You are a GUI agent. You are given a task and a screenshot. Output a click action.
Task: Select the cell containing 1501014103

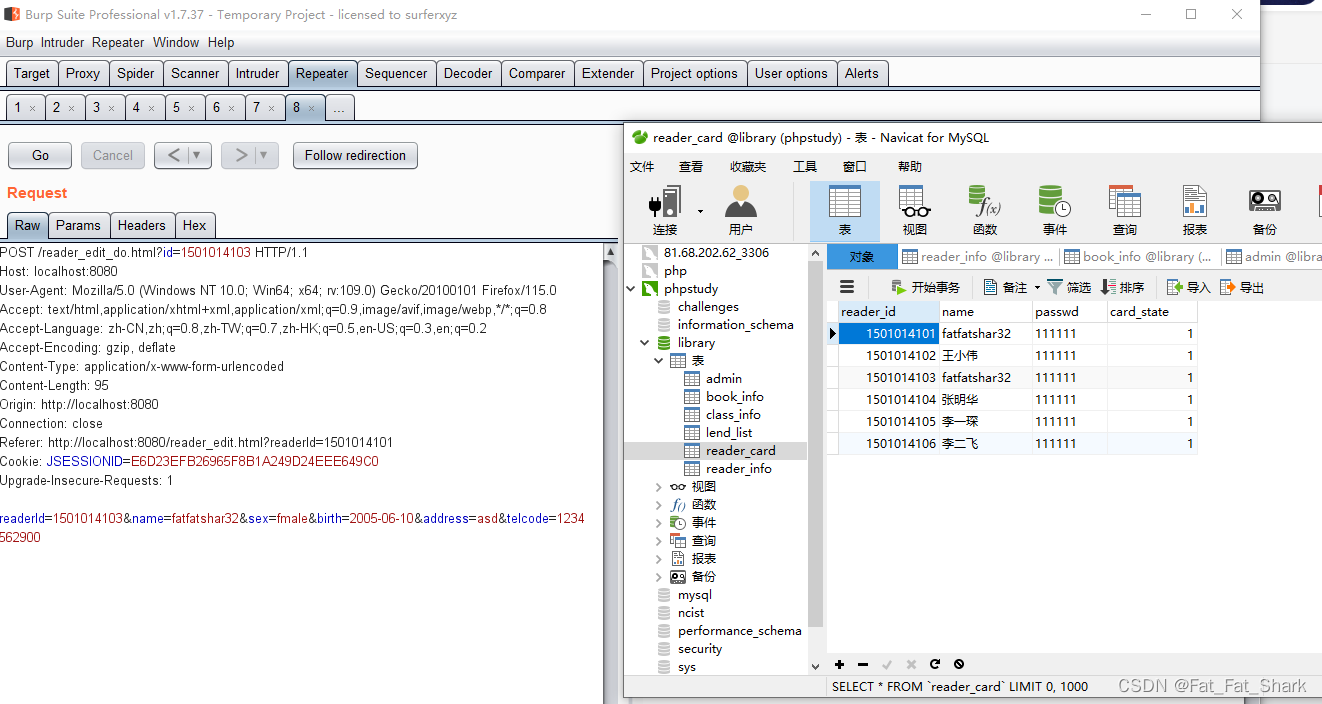point(888,377)
